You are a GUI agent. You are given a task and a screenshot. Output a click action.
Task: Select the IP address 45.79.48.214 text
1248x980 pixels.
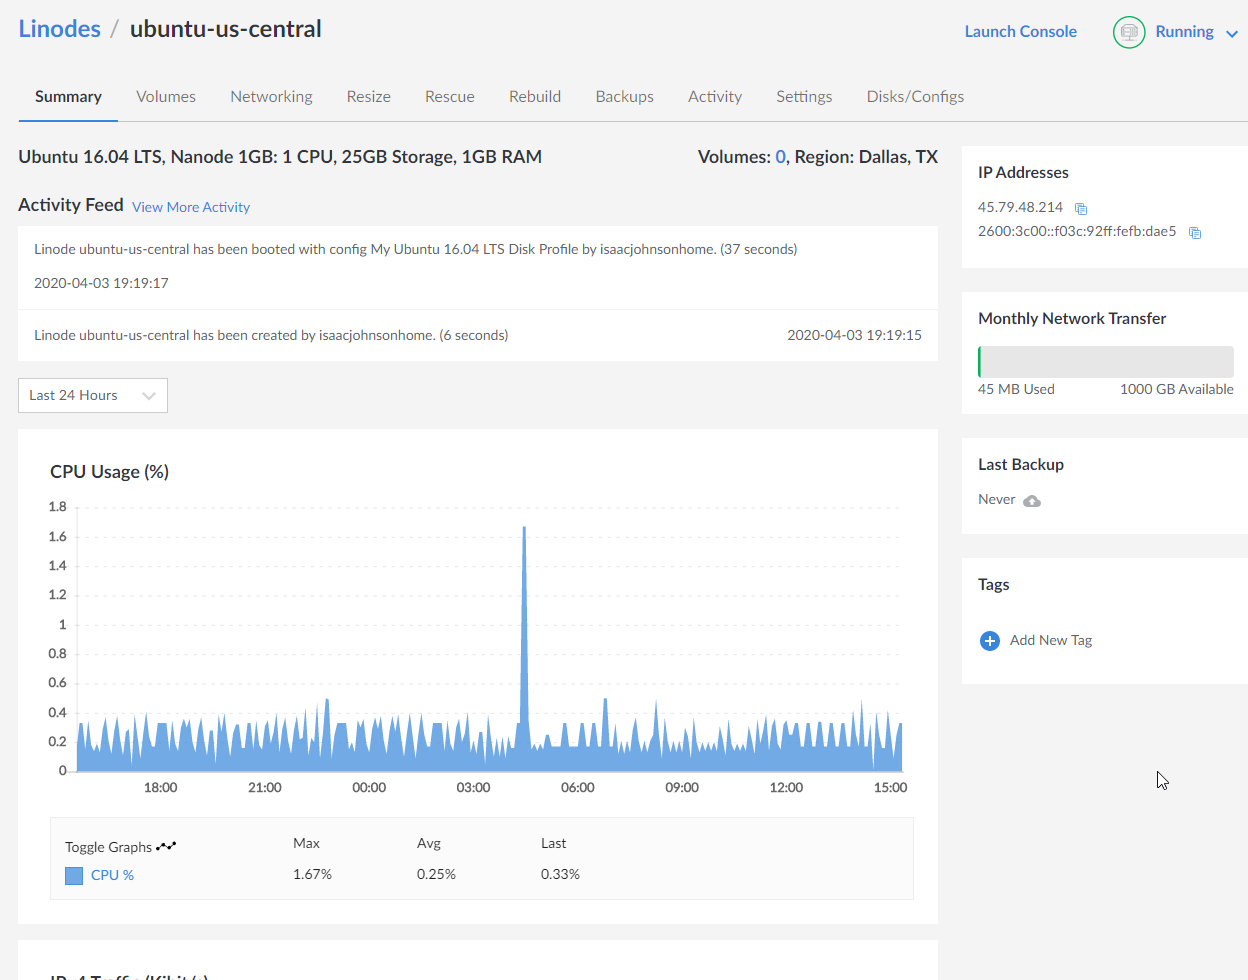click(1020, 208)
